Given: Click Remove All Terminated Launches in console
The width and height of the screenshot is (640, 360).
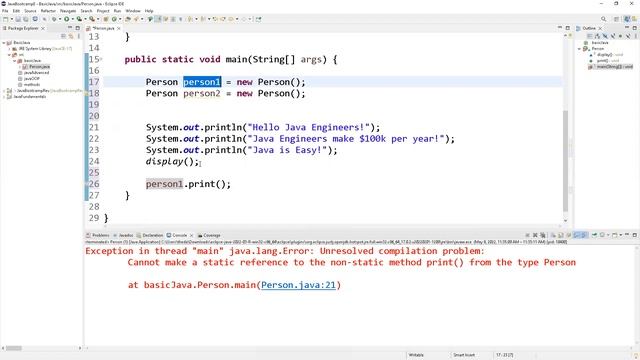Looking at the screenshot, I should point(543,235).
